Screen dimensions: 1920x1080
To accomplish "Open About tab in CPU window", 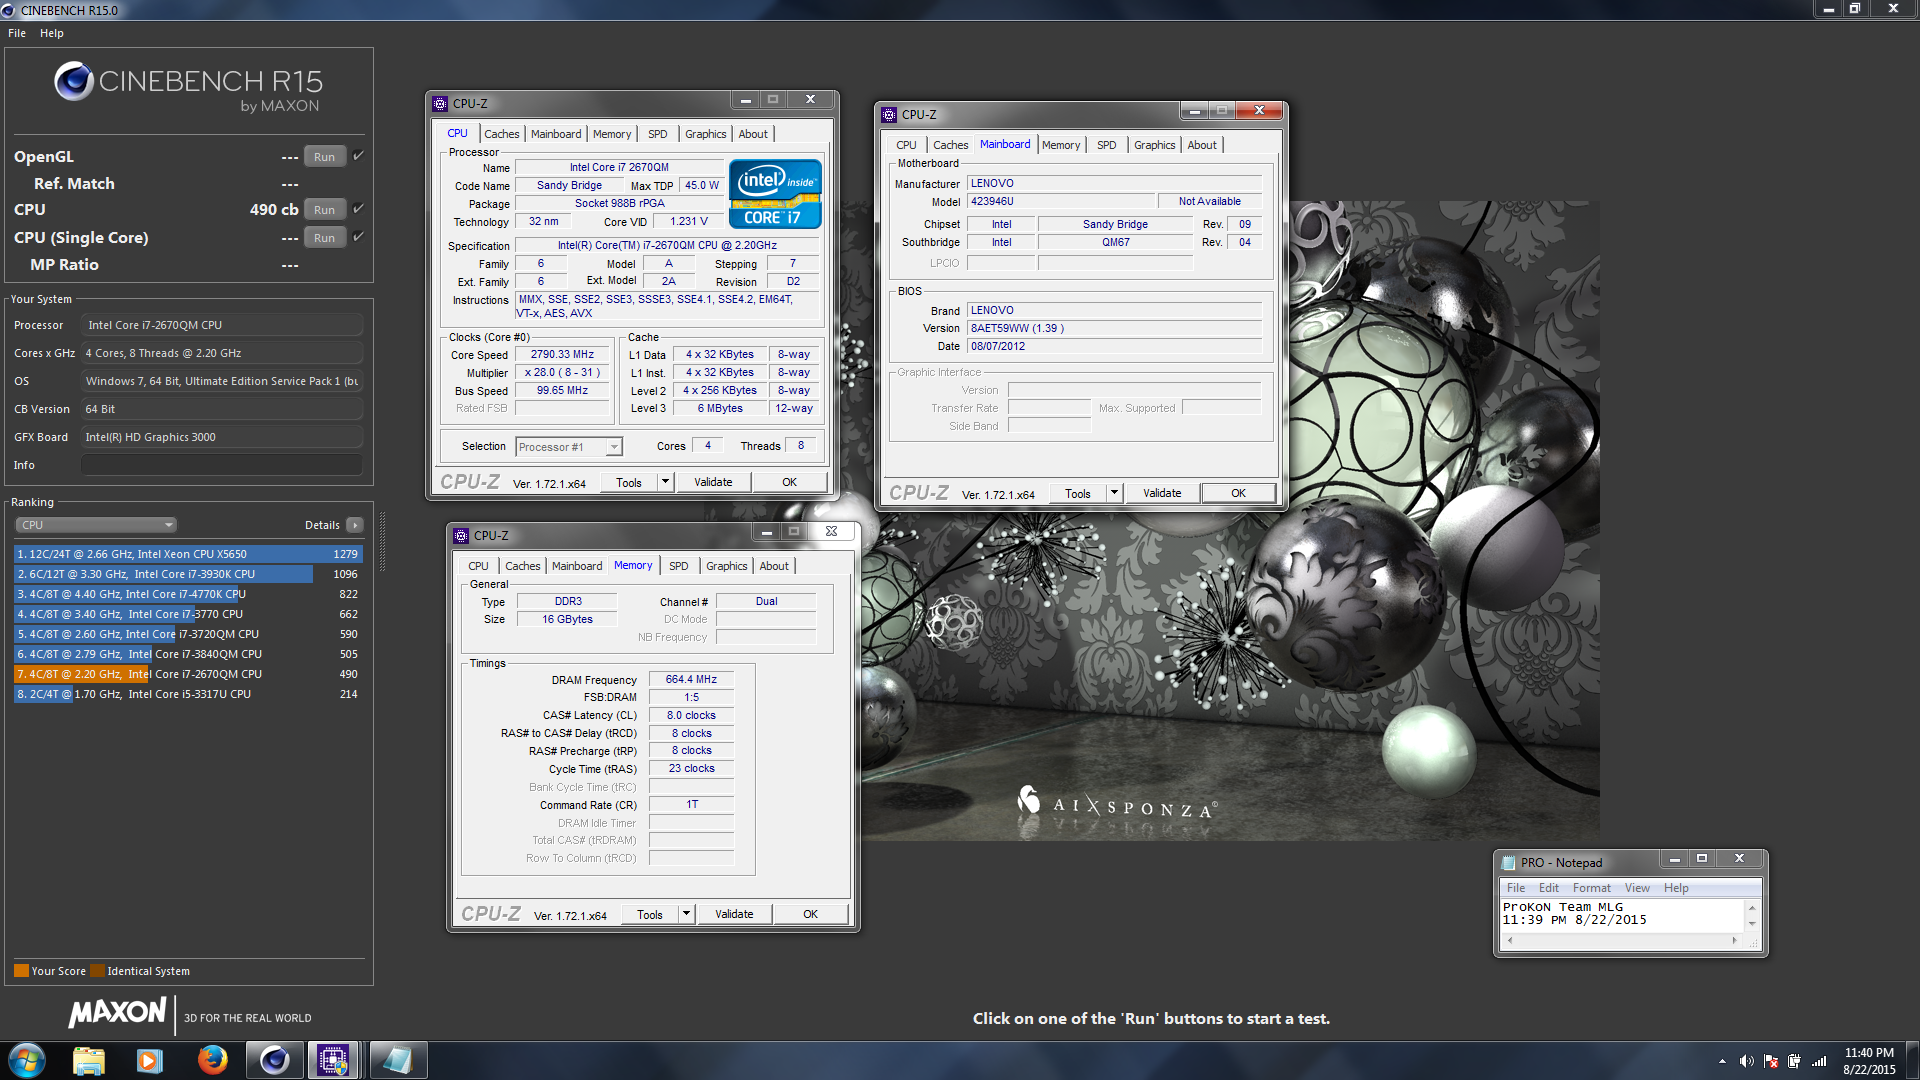I will point(753,134).
